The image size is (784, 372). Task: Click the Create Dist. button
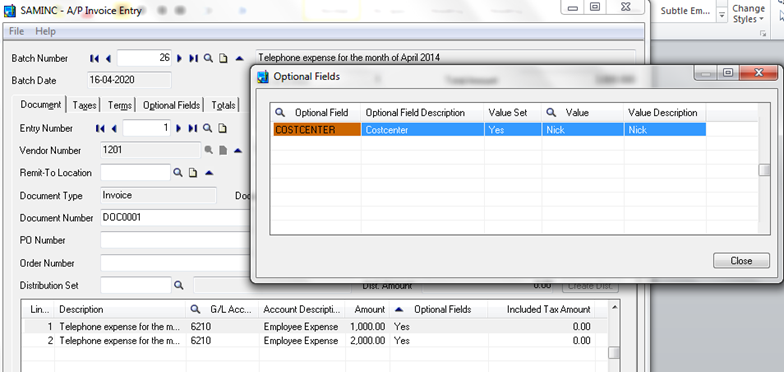(590, 286)
